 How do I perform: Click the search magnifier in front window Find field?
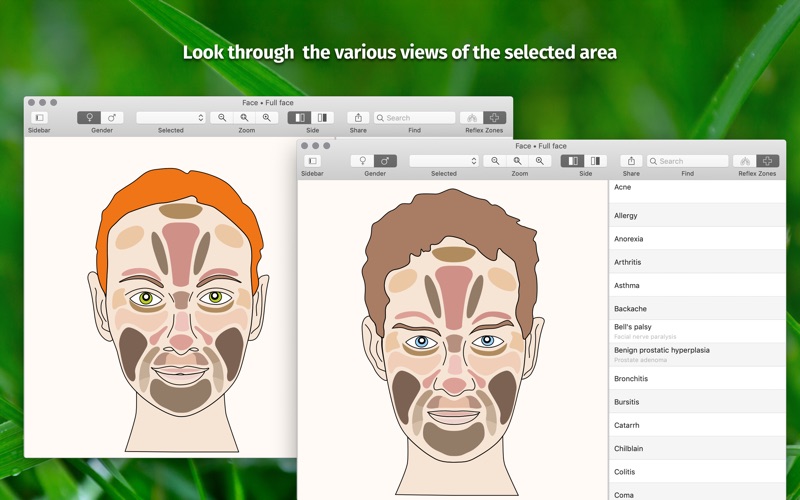(x=654, y=161)
